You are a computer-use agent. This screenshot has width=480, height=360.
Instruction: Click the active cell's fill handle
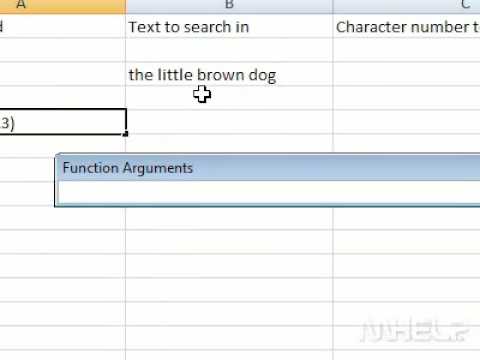pyautogui.click(x=125, y=134)
